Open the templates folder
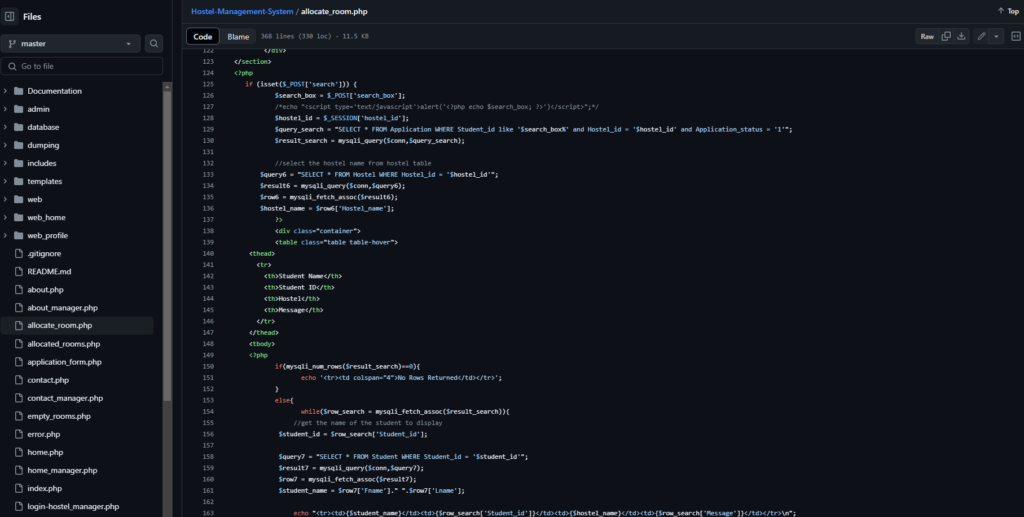The height and width of the screenshot is (517, 1024). [44, 181]
